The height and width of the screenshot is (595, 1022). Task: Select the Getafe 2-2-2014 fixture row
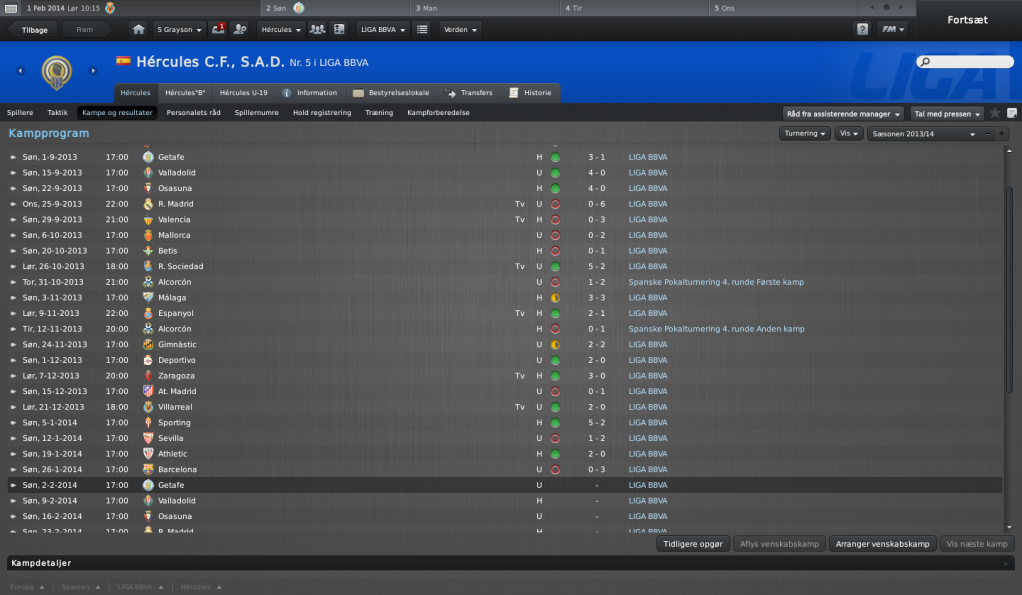pos(504,485)
